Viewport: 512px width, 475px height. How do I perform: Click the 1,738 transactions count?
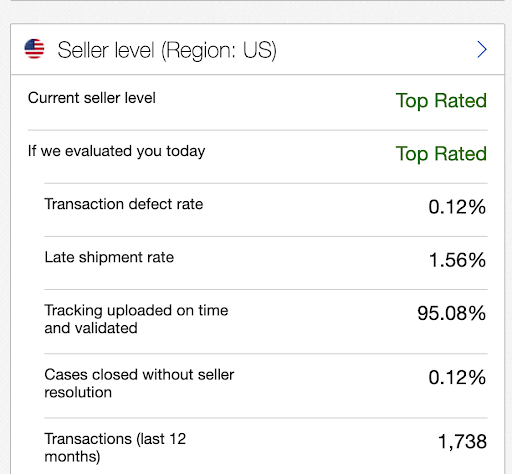pos(462,442)
